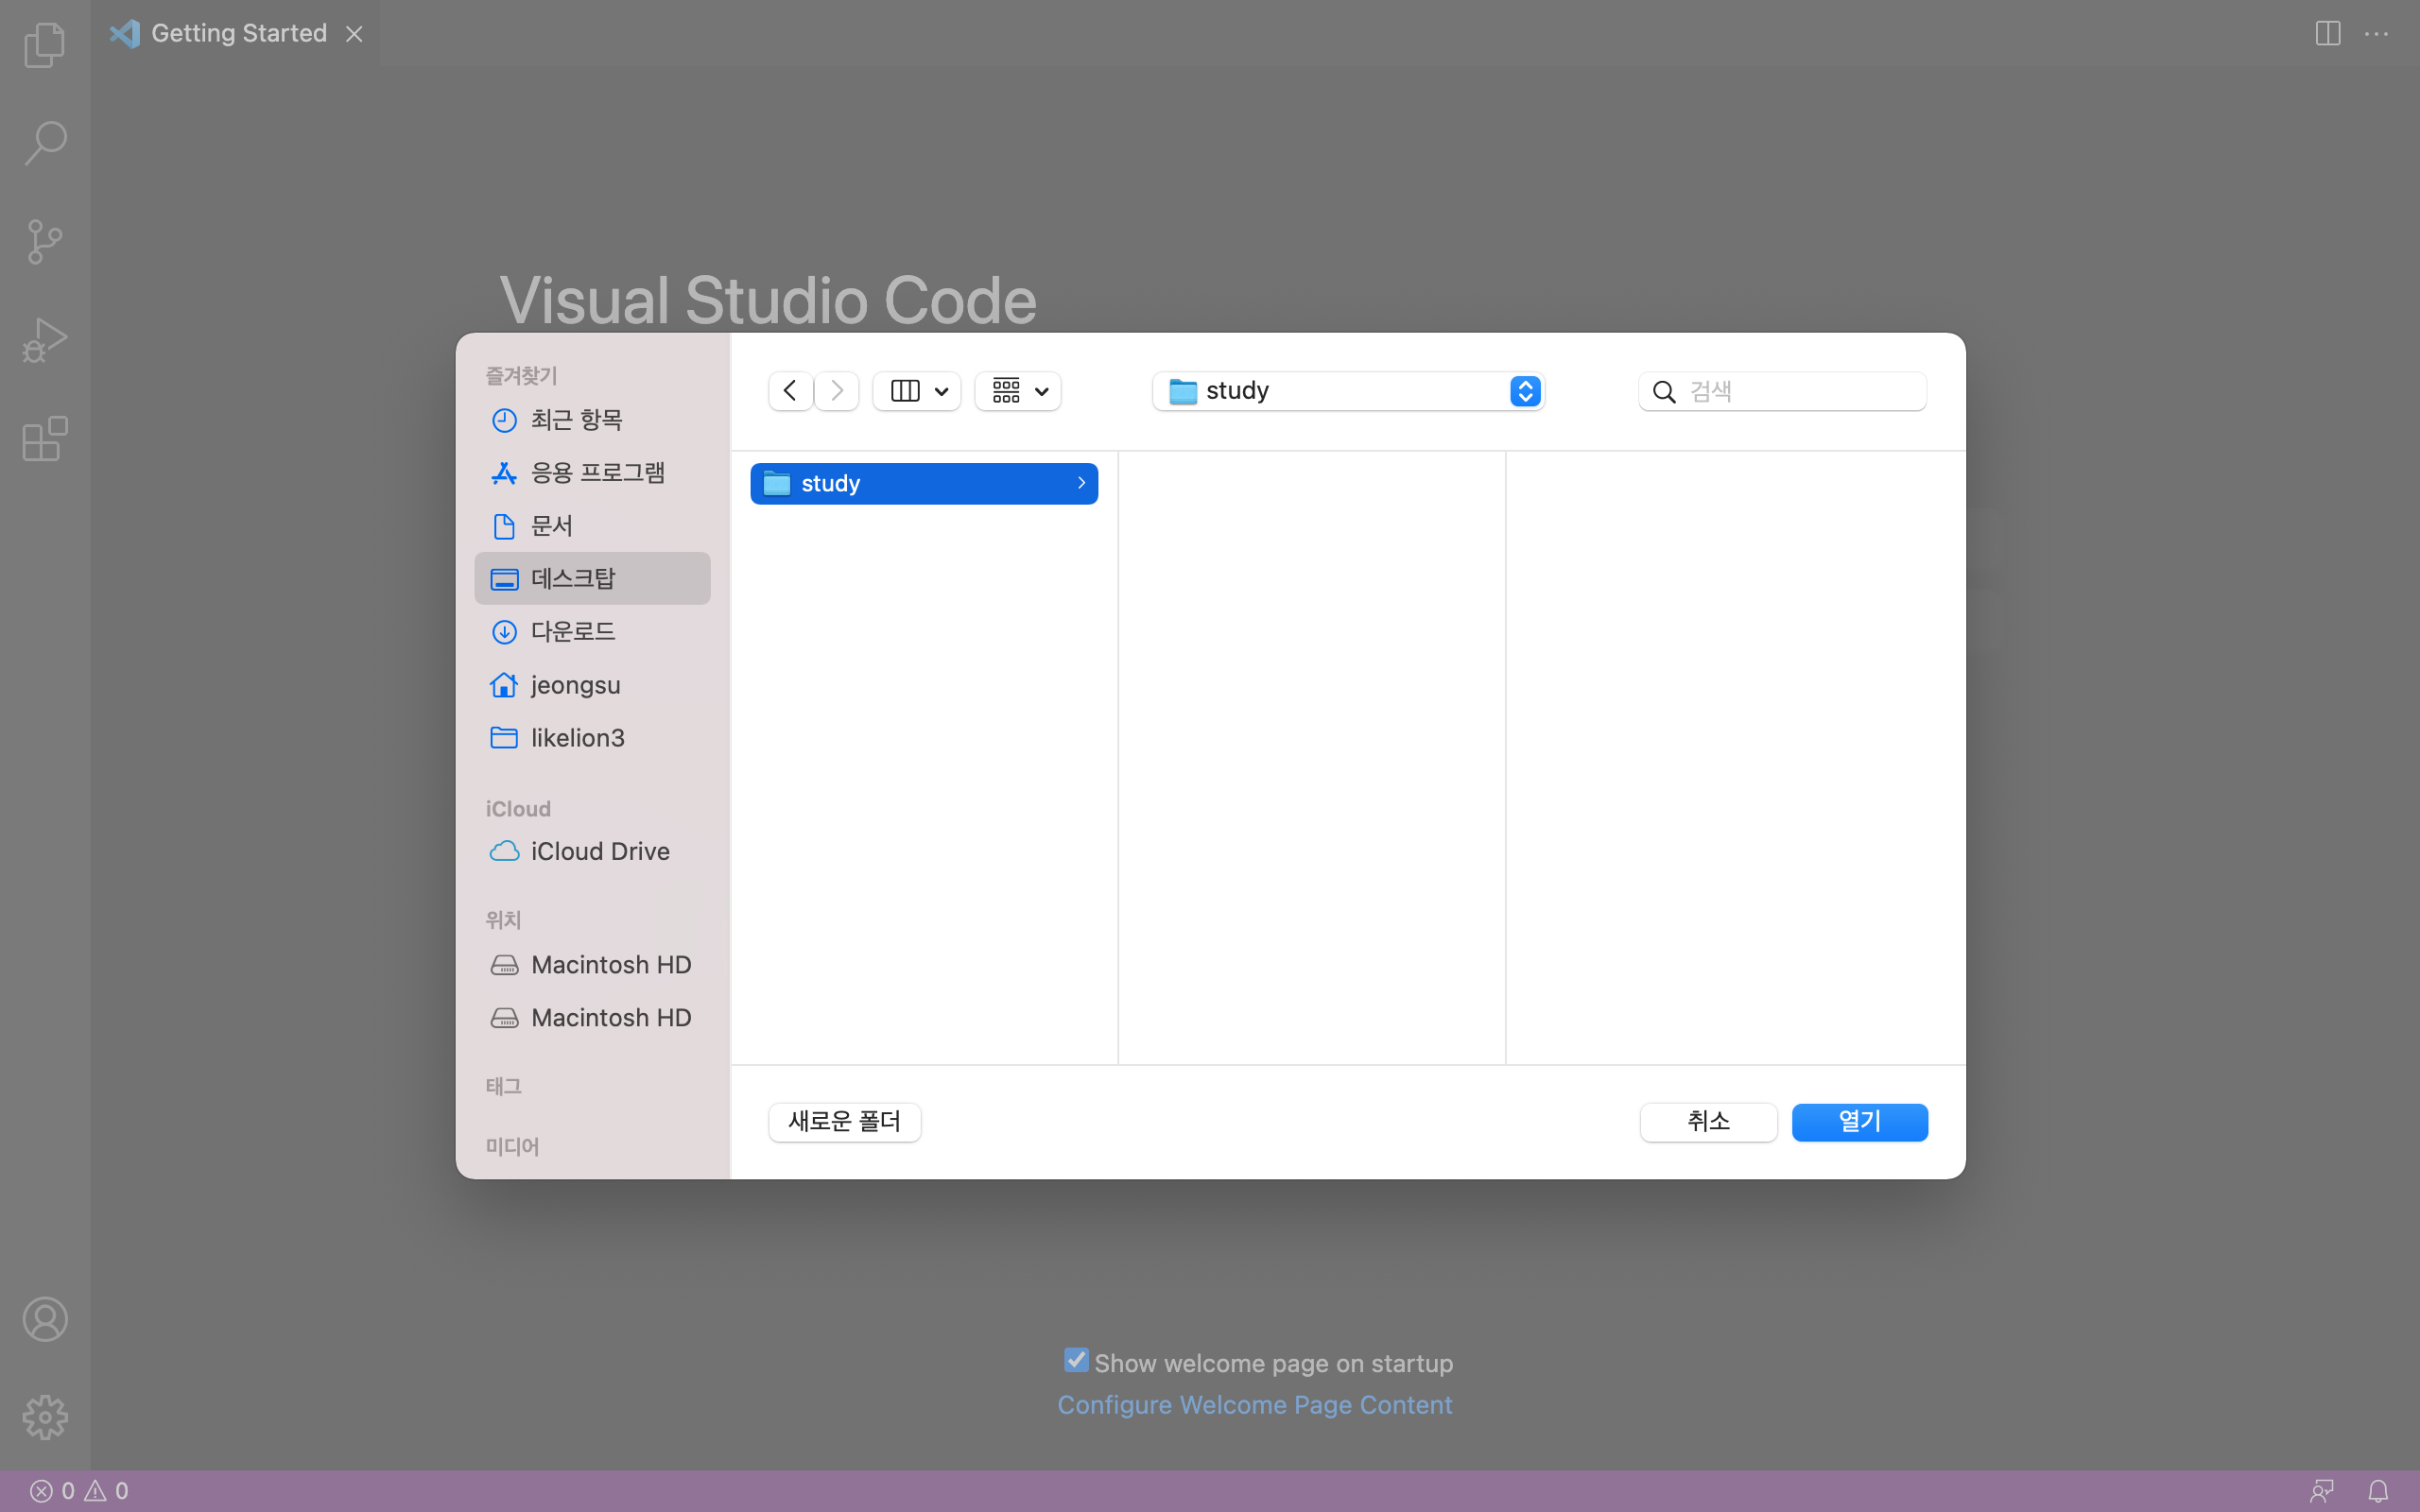Screen dimensions: 2420x1512
Task: Click the Accounts icon in activity bar
Action: (x=45, y=1319)
